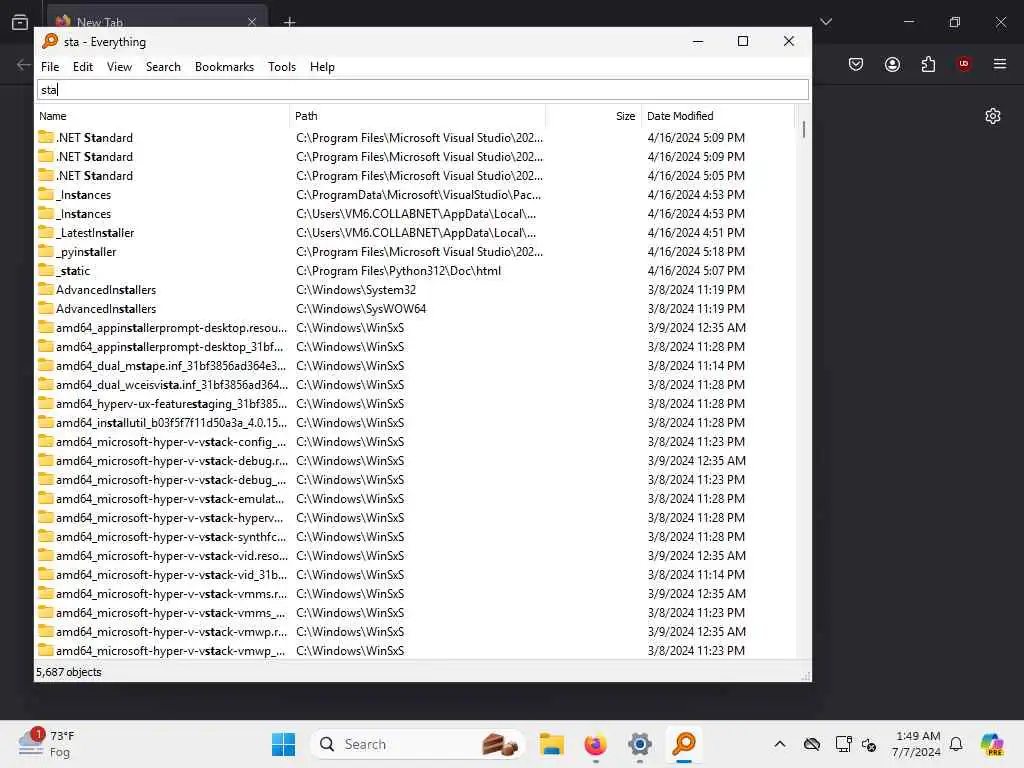
Task: Select the _pyinstaller folder icon
Action: [x=46, y=251]
